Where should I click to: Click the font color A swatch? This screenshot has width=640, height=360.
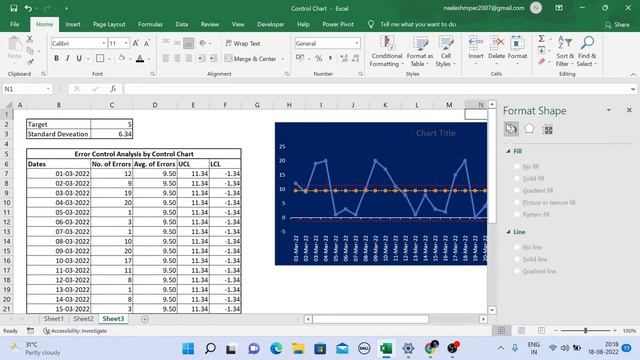(140, 59)
